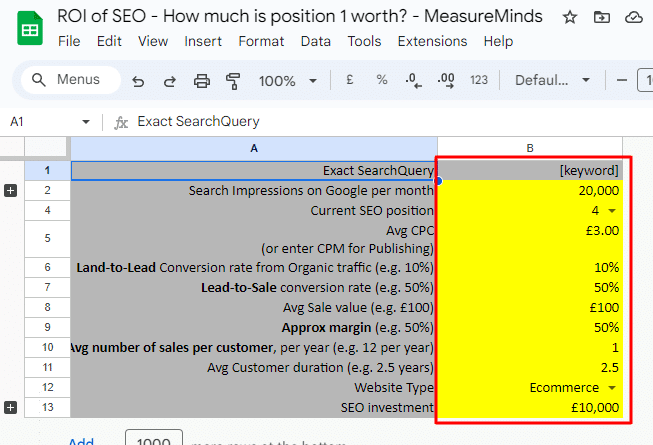Select column B header

[530, 148]
